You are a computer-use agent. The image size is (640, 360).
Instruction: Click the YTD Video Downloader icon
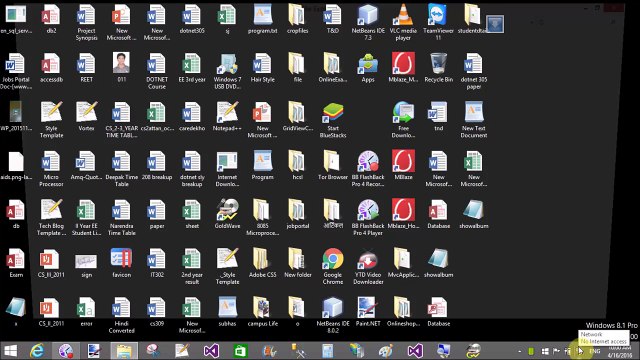click(368, 259)
